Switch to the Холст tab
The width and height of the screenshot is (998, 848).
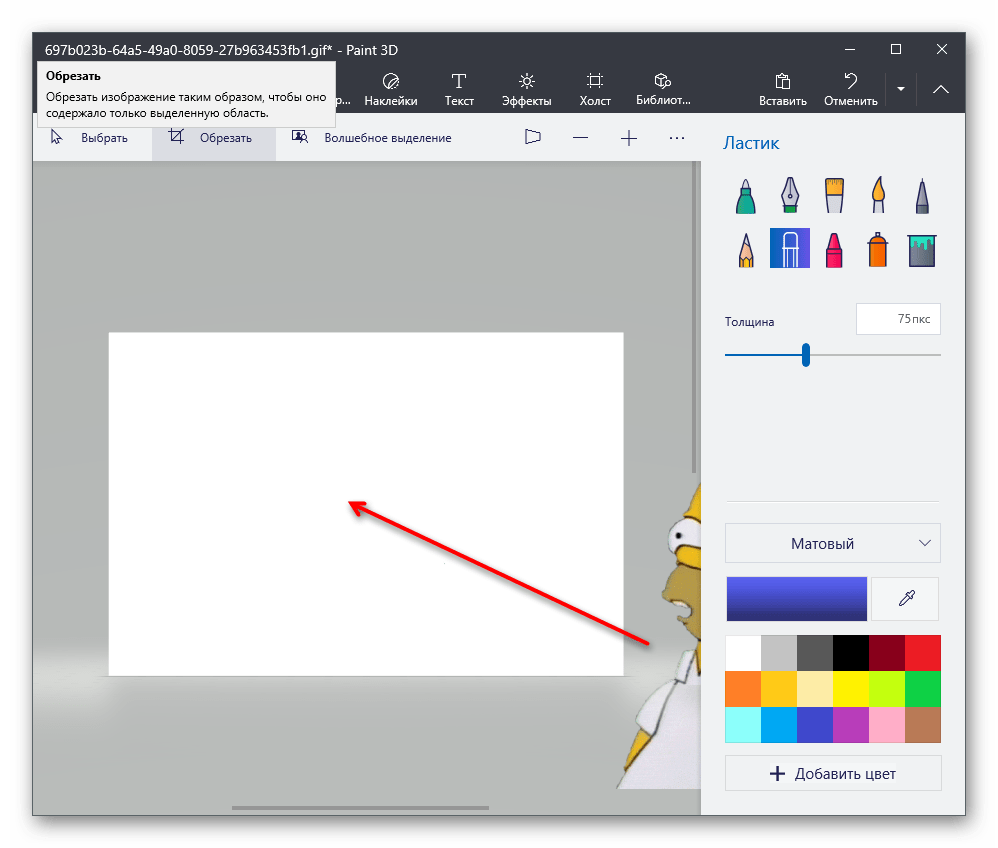coord(595,89)
